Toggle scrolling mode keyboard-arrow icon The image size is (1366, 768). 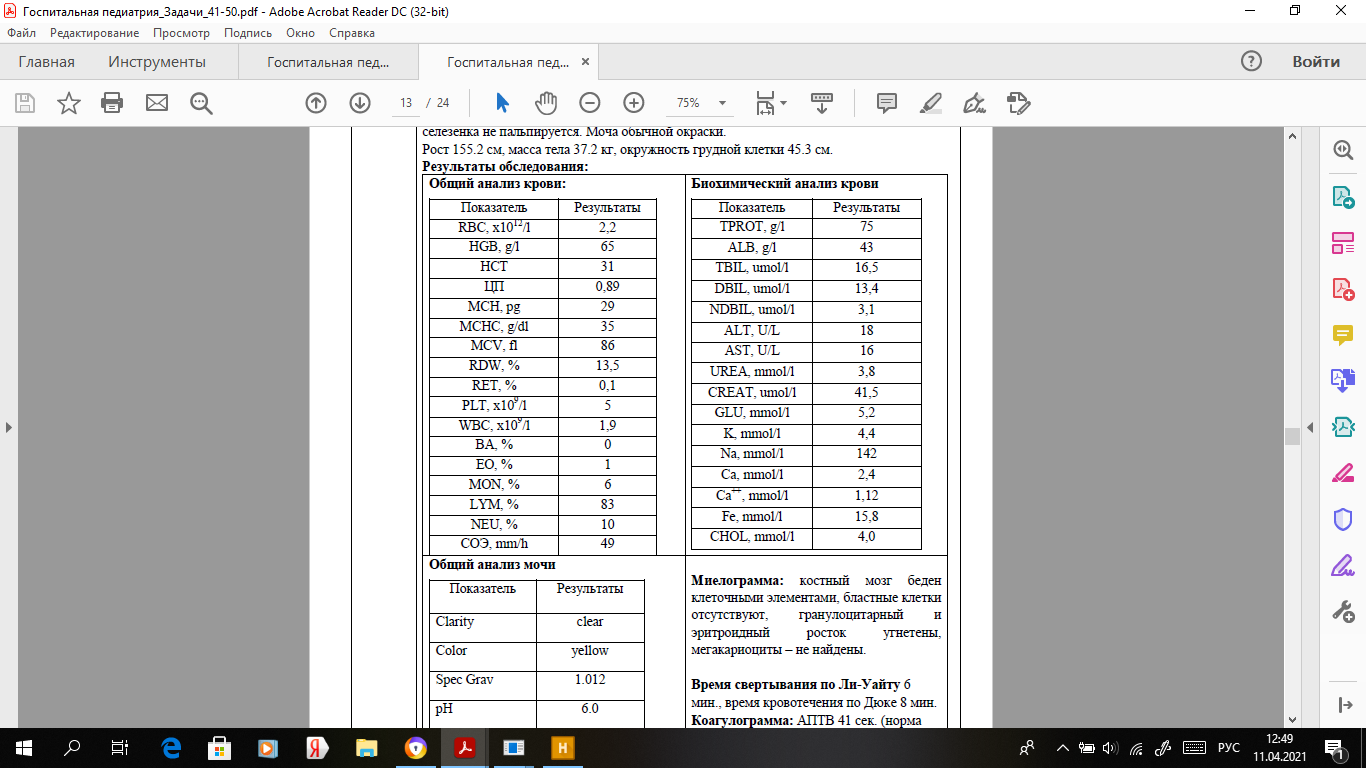pyautogui.click(x=822, y=103)
